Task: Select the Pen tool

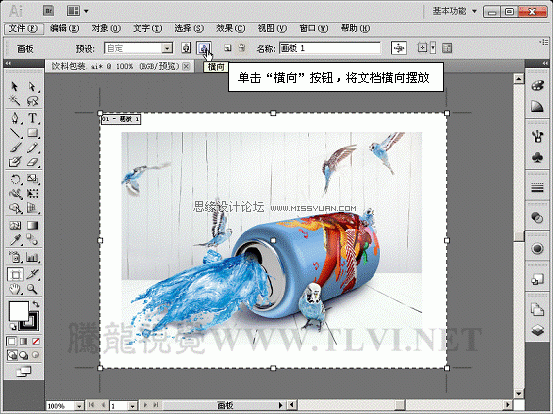Action: tap(15, 118)
